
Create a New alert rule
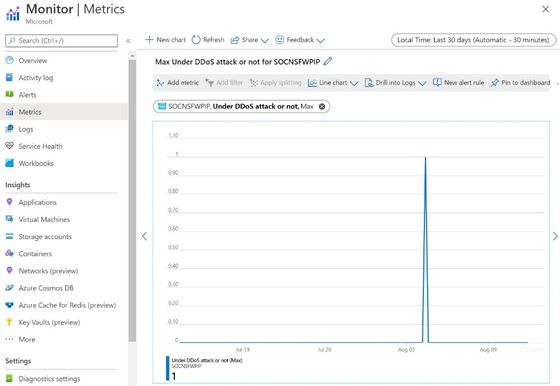point(459,83)
